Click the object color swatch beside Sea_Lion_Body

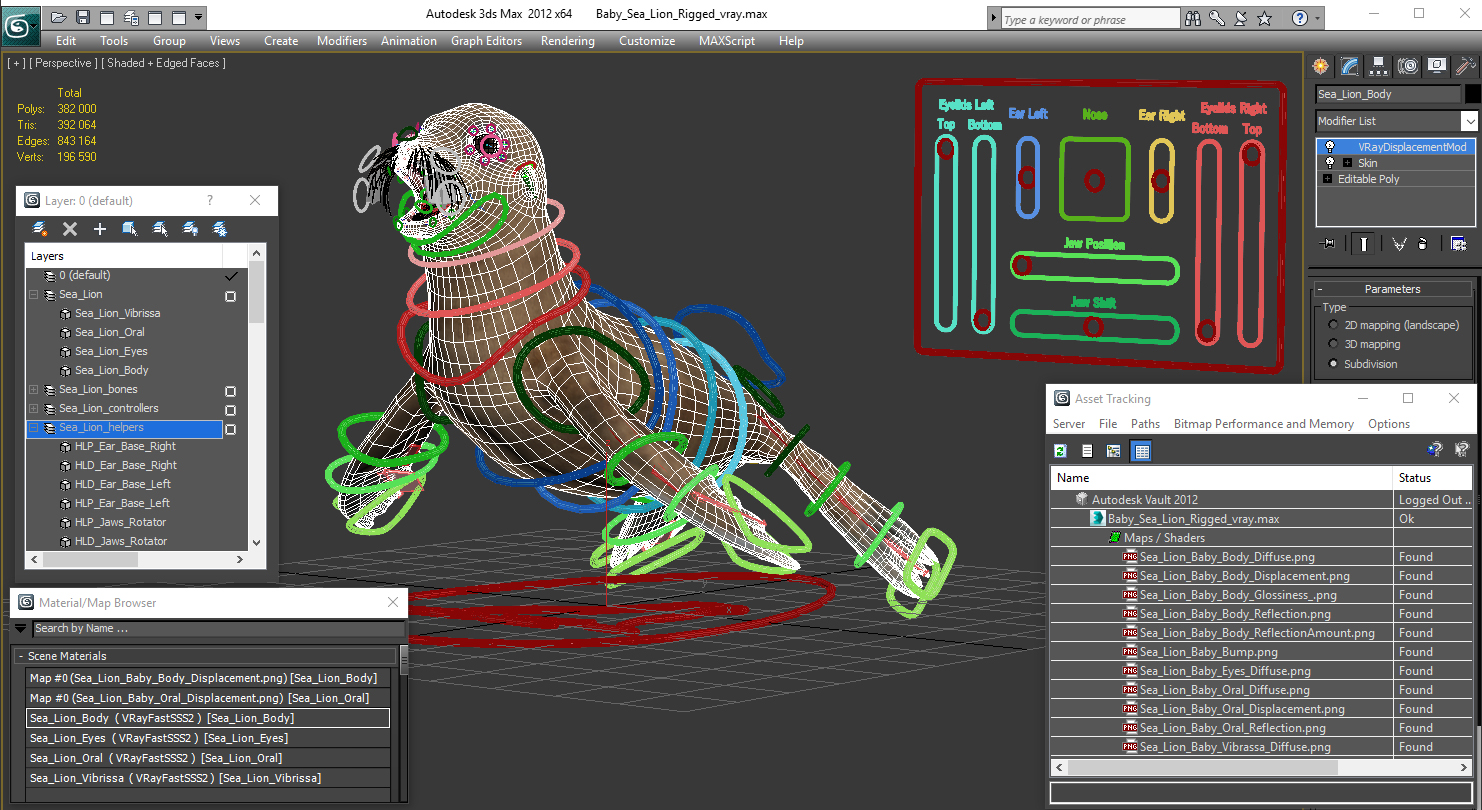[1472, 94]
